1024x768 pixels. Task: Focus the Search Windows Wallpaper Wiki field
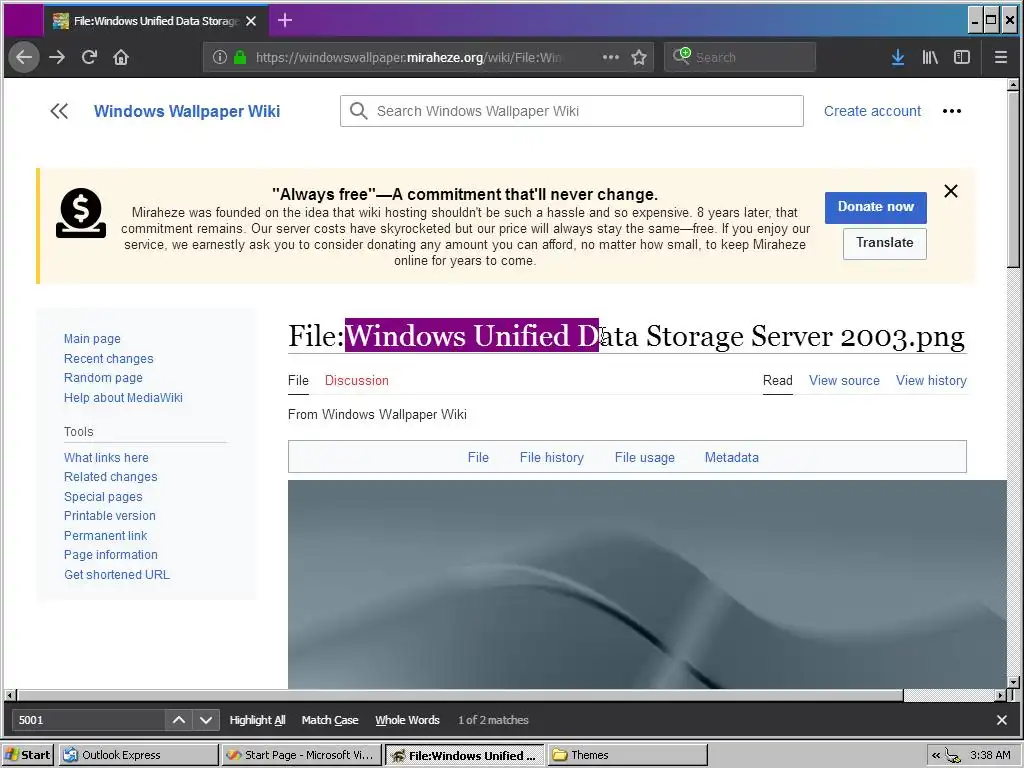(x=571, y=111)
